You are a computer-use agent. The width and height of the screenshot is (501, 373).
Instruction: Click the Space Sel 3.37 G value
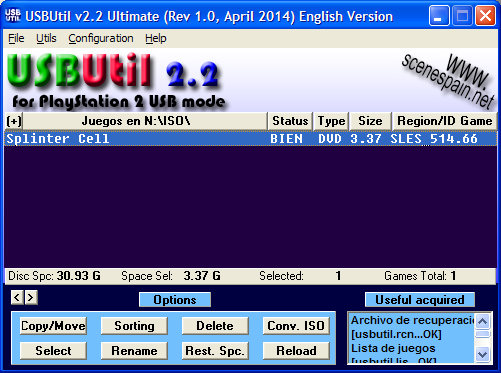[202, 276]
